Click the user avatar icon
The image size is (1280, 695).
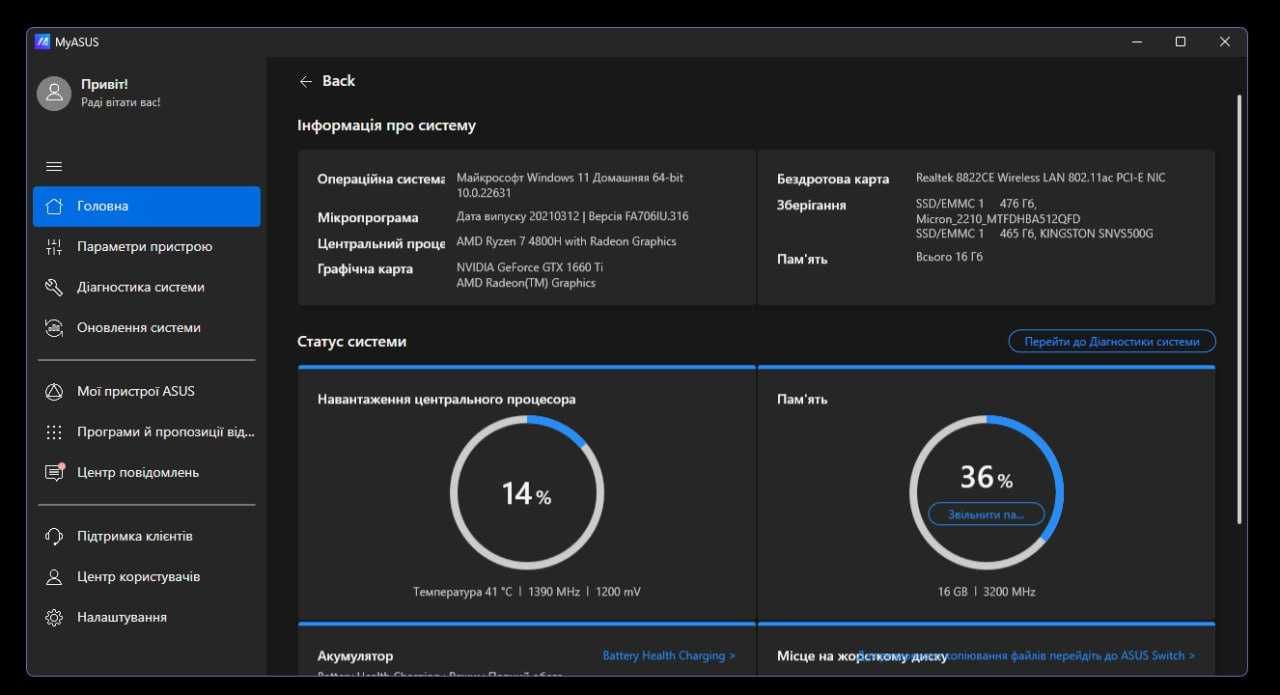[x=54, y=93]
